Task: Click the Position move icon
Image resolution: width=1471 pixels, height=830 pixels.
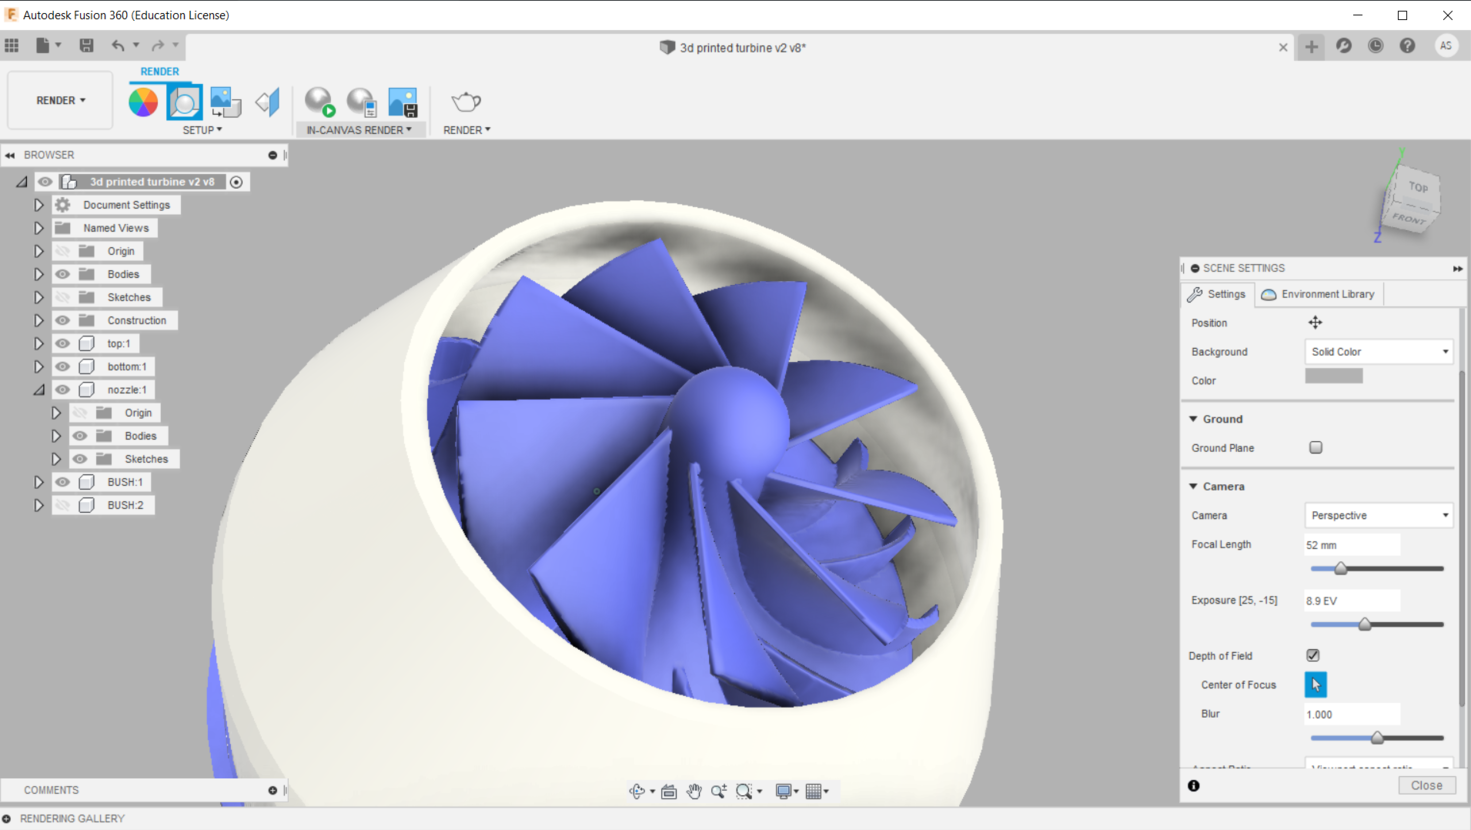Action: pyautogui.click(x=1315, y=322)
